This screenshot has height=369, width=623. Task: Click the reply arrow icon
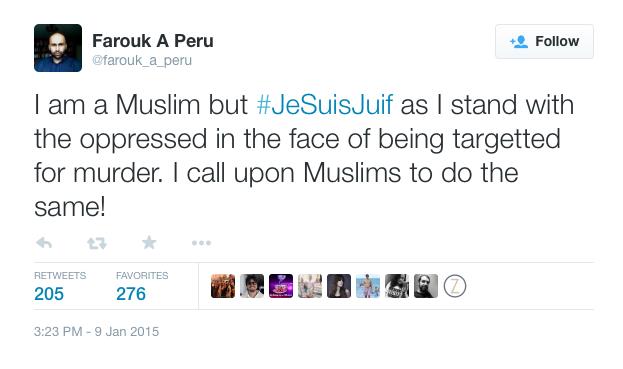click(x=44, y=242)
